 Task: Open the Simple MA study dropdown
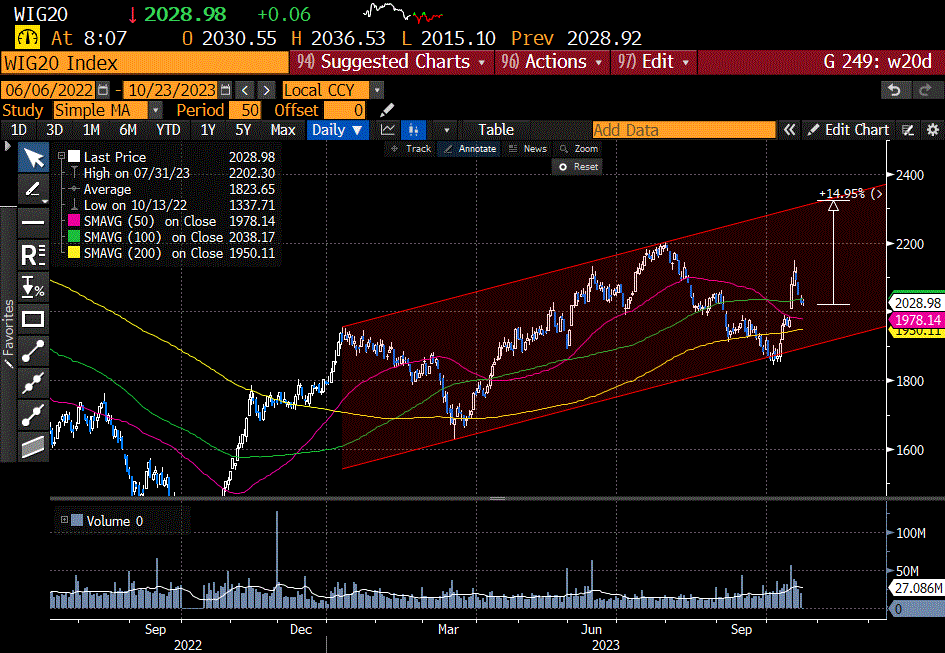coord(155,110)
